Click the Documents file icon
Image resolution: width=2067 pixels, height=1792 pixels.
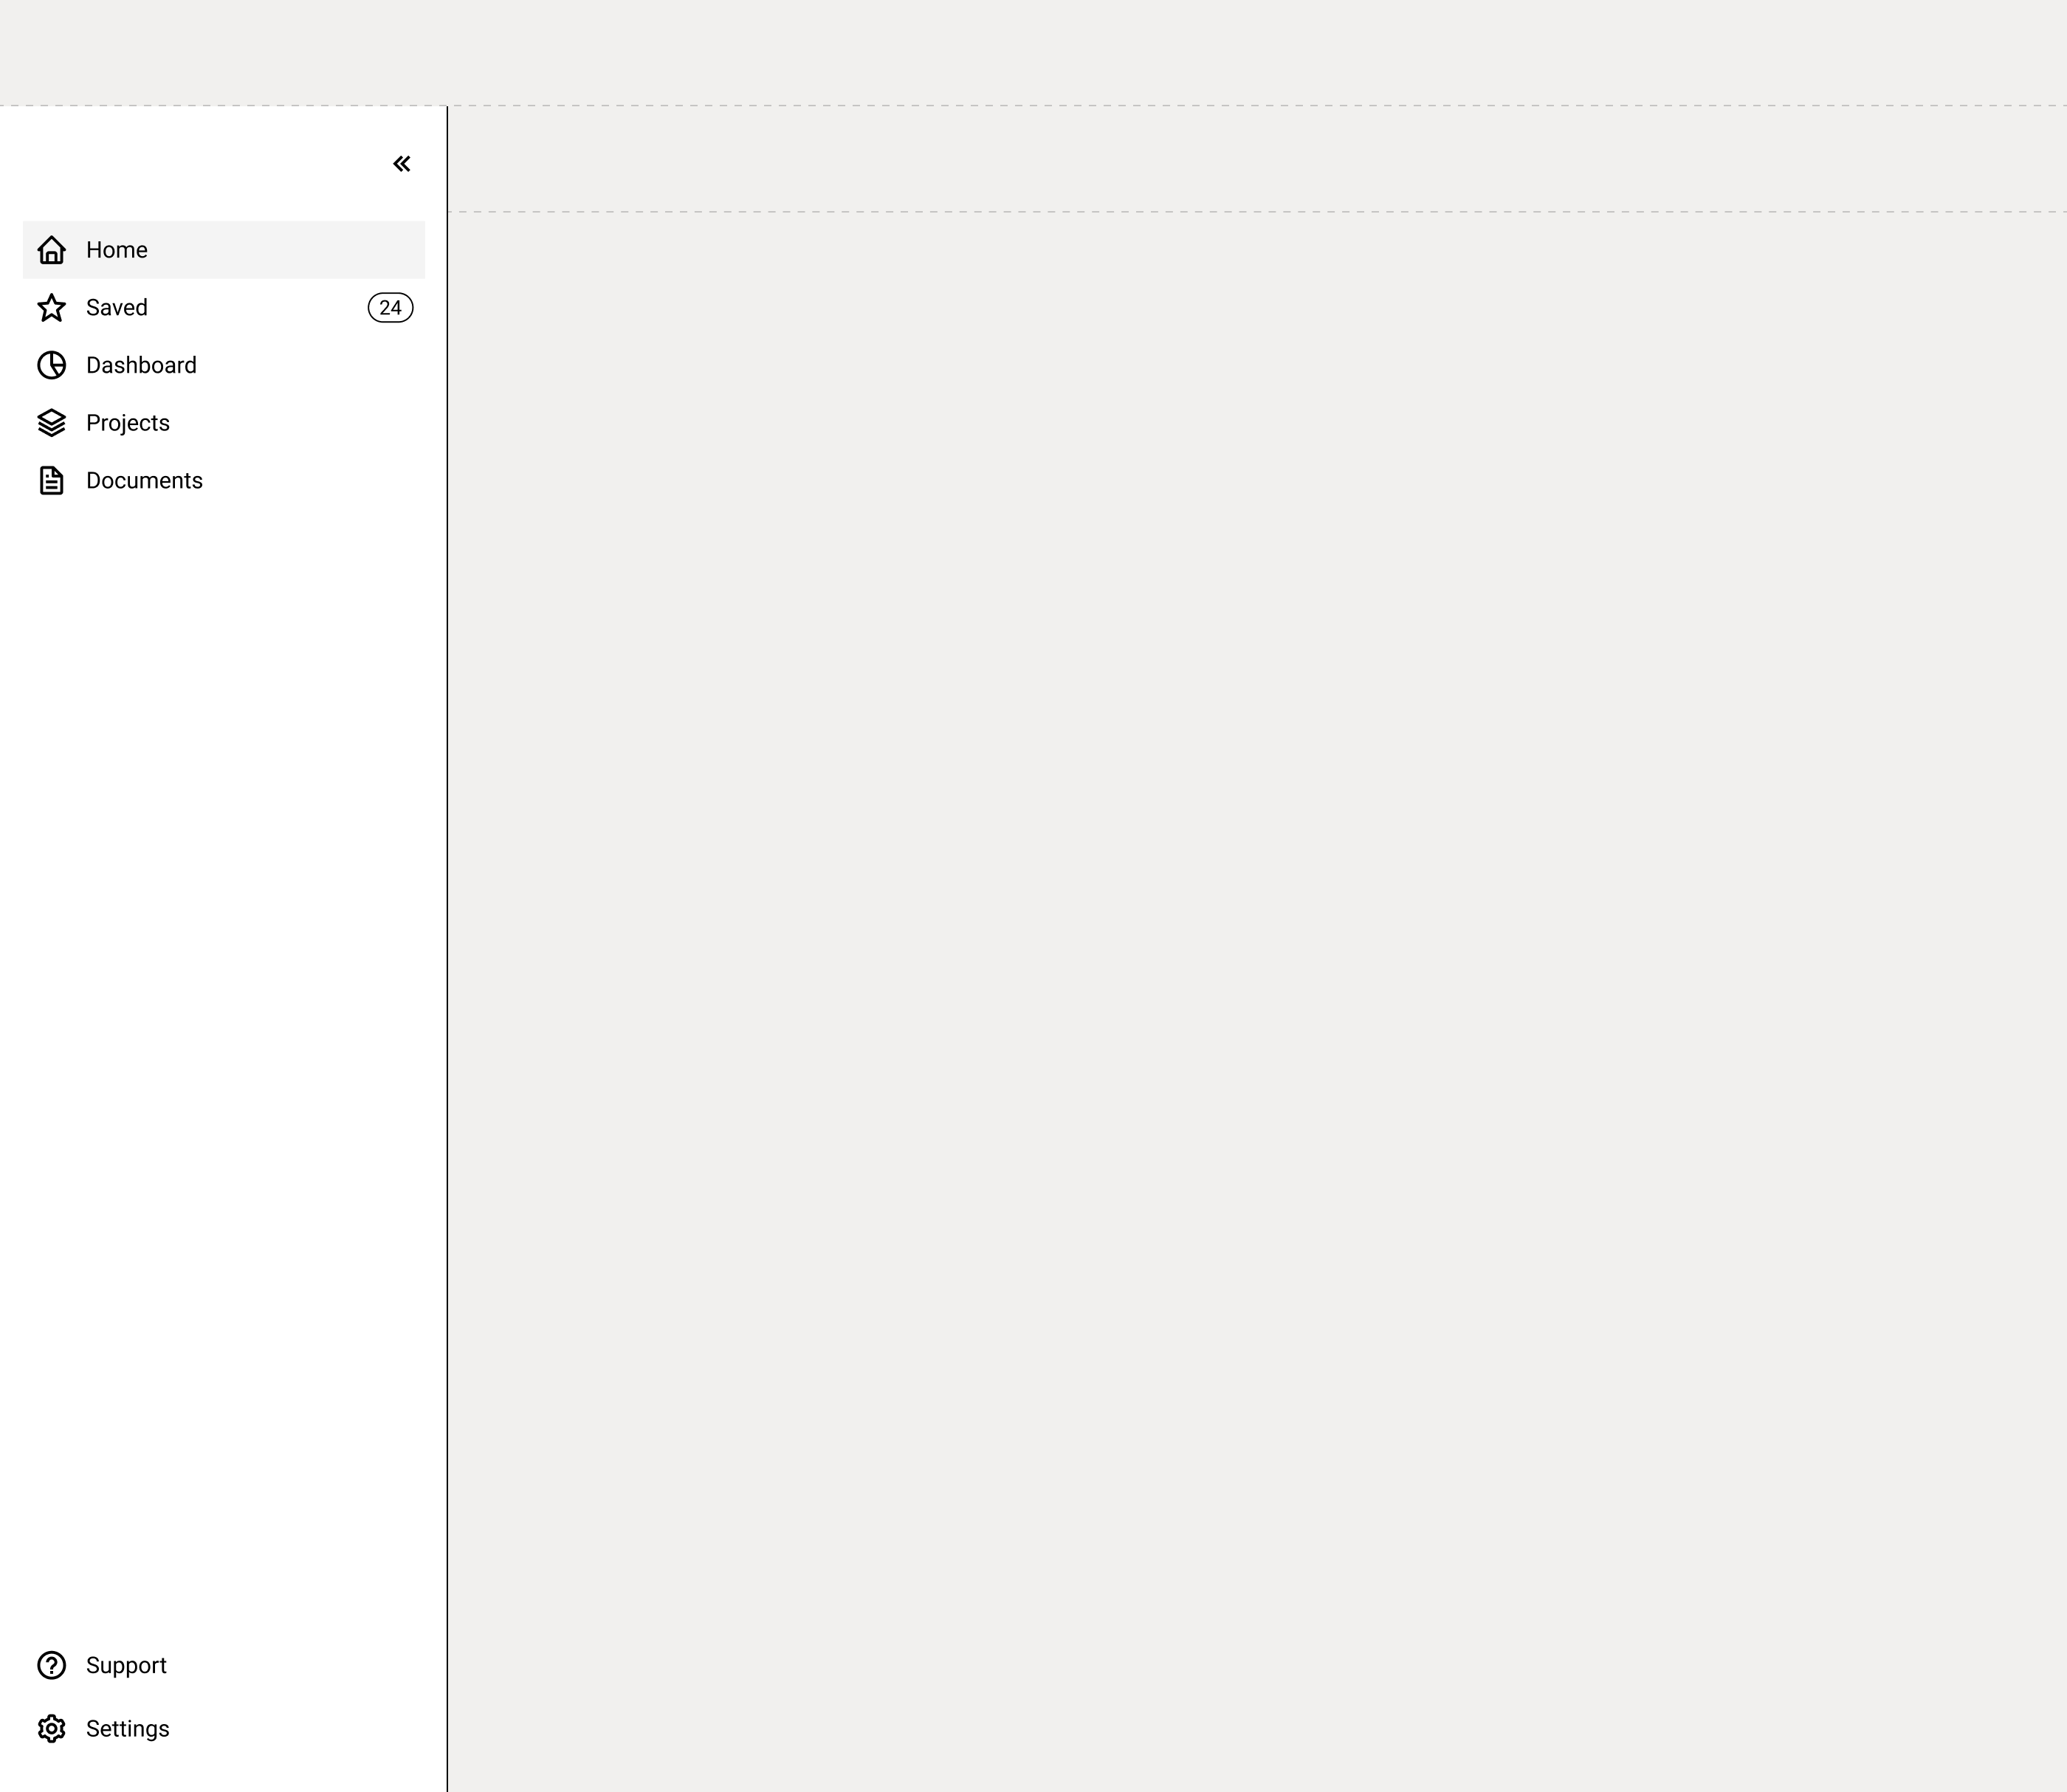(52, 481)
